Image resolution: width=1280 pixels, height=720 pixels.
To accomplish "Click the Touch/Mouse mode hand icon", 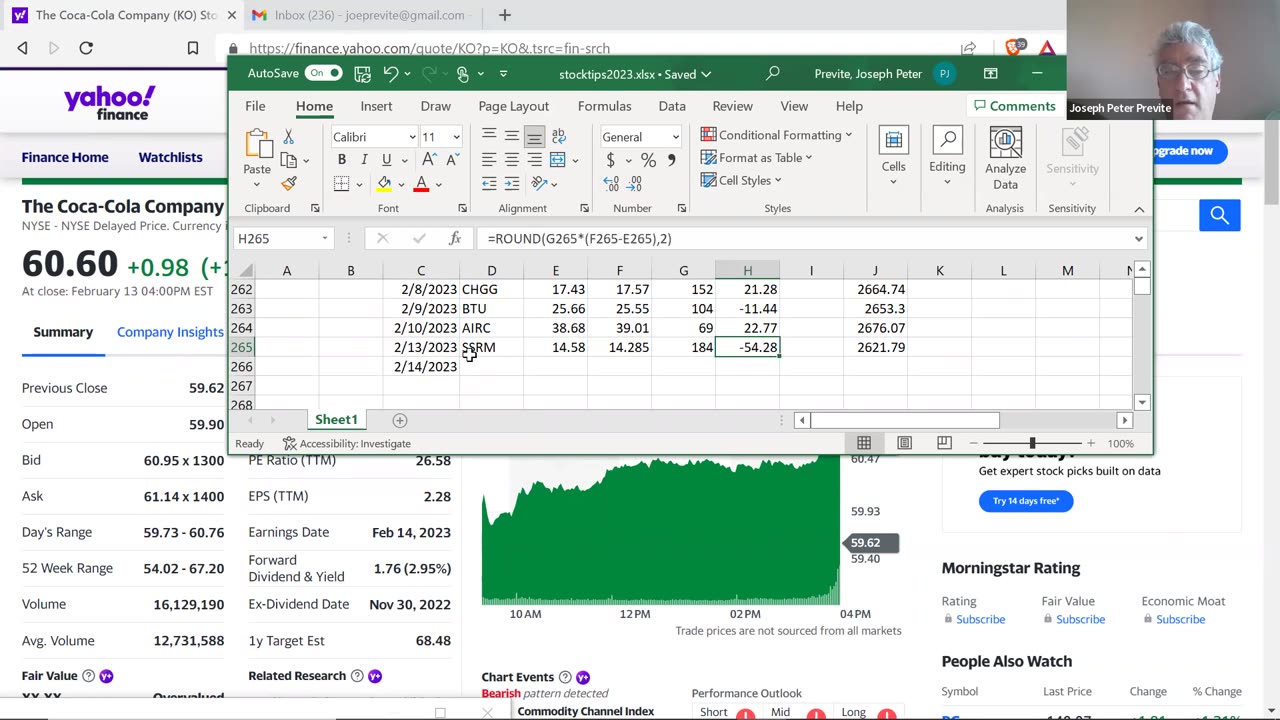I will point(462,74).
